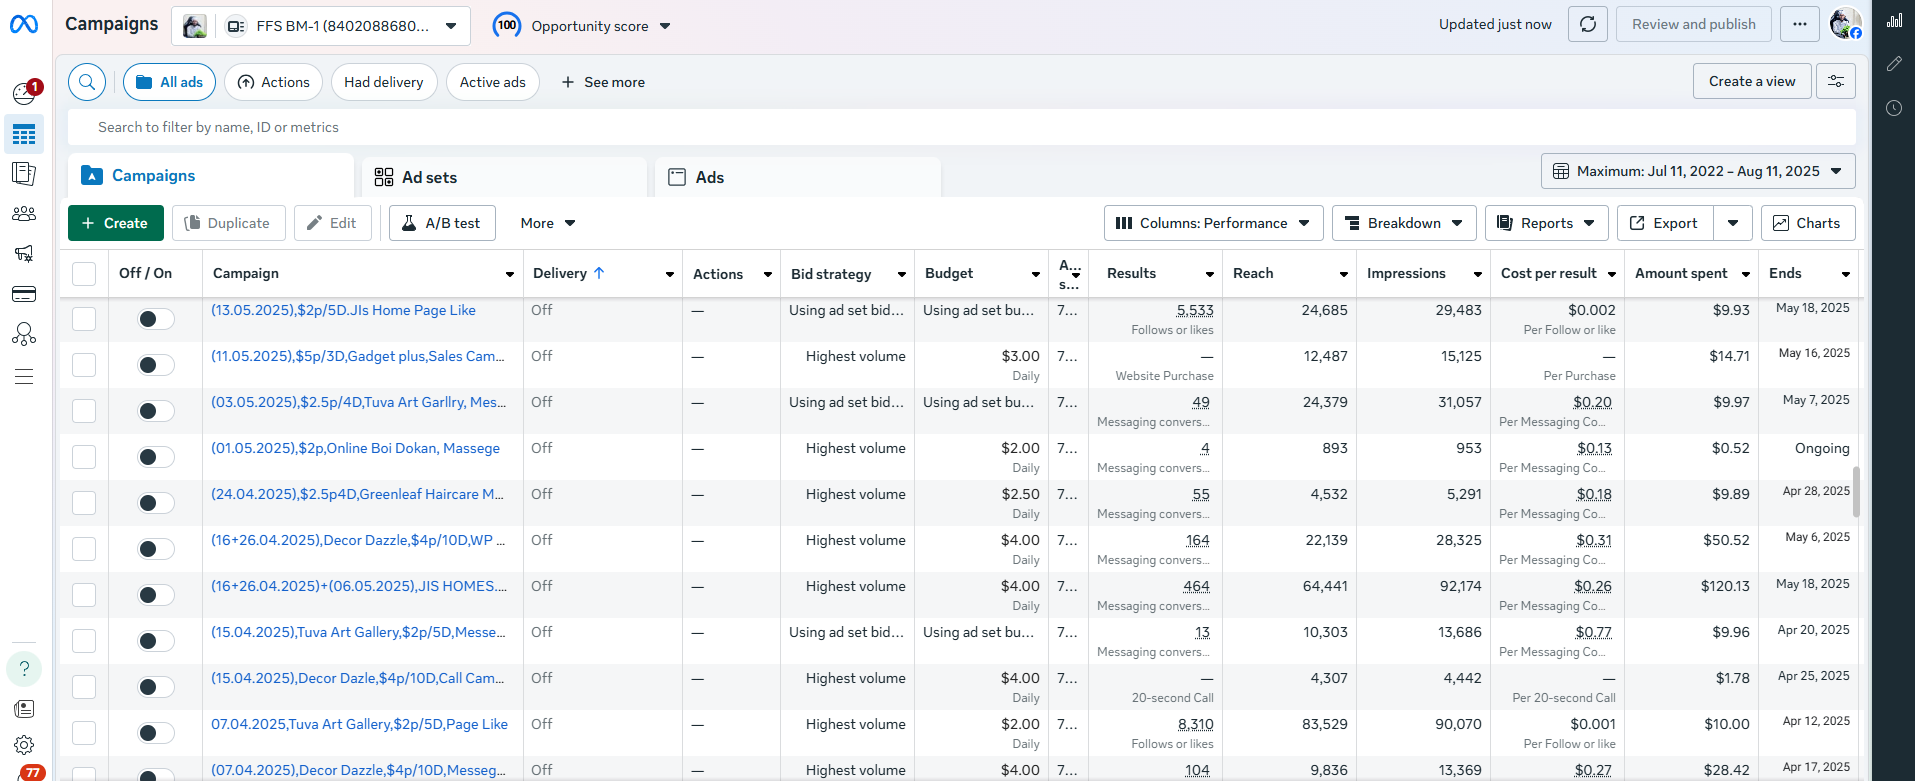Click the search magnifier icon

(87, 82)
